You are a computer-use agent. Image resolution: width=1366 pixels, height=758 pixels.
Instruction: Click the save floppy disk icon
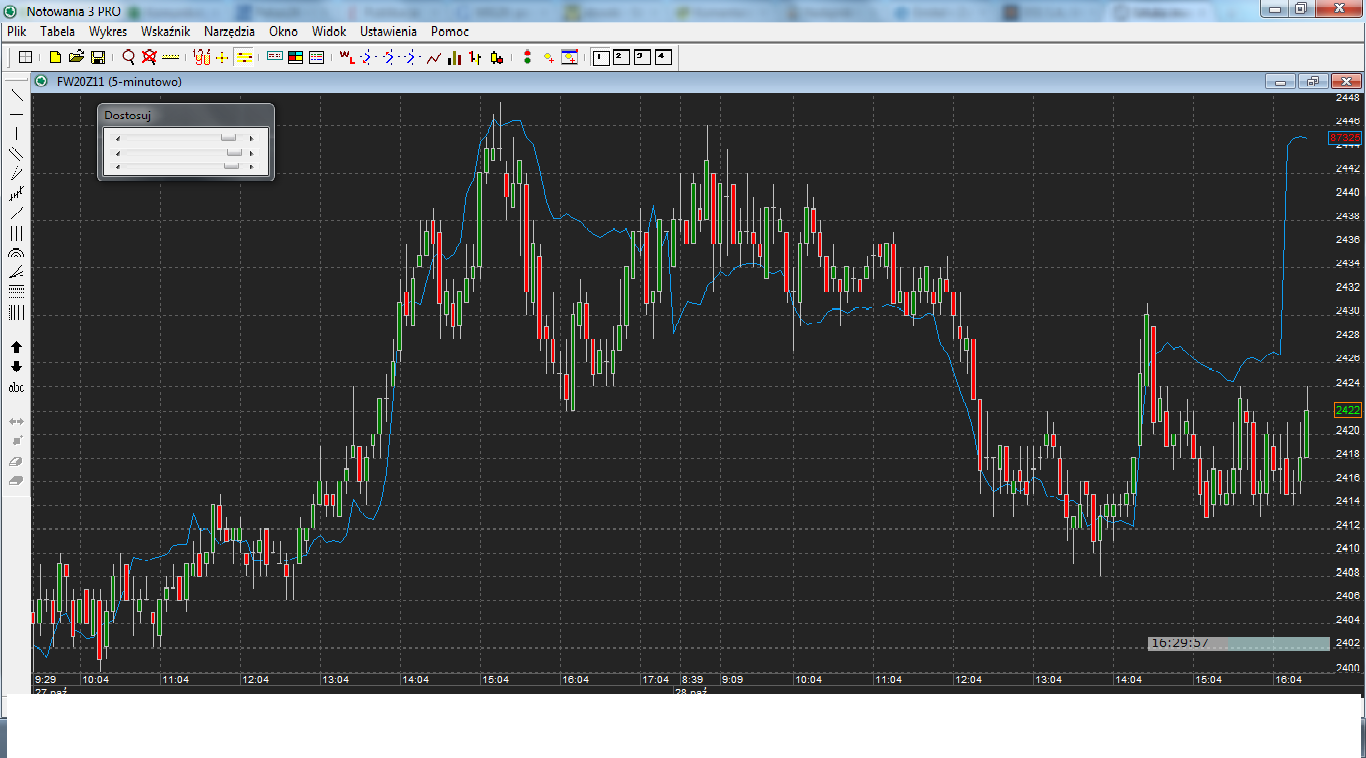(x=98, y=58)
